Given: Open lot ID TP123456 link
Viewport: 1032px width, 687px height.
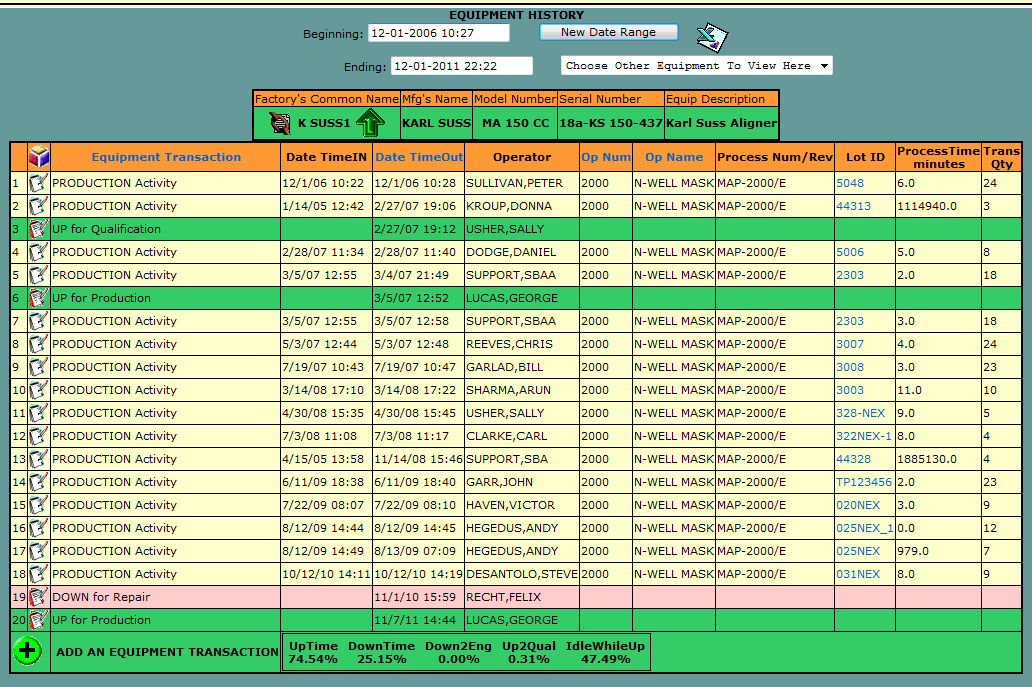Looking at the screenshot, I should click(x=863, y=482).
